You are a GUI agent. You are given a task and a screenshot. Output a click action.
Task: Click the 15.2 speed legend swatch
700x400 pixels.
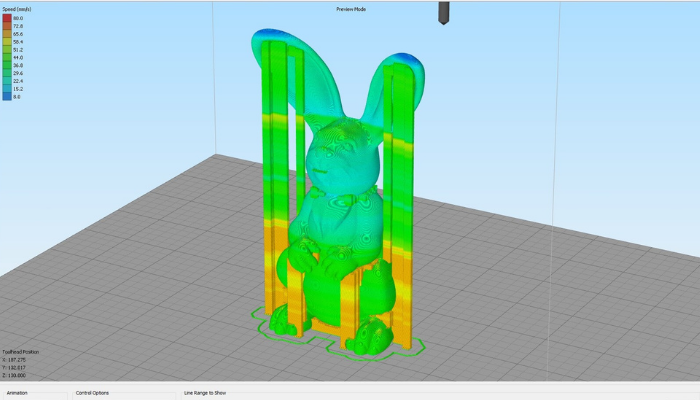pos(7,89)
